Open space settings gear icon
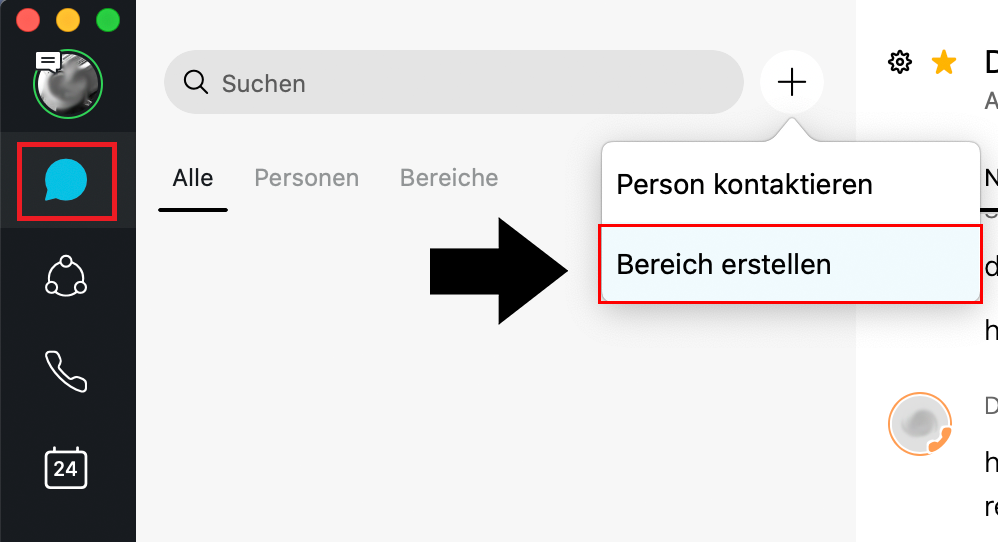Screen dimensions: 998x542 coord(900,63)
